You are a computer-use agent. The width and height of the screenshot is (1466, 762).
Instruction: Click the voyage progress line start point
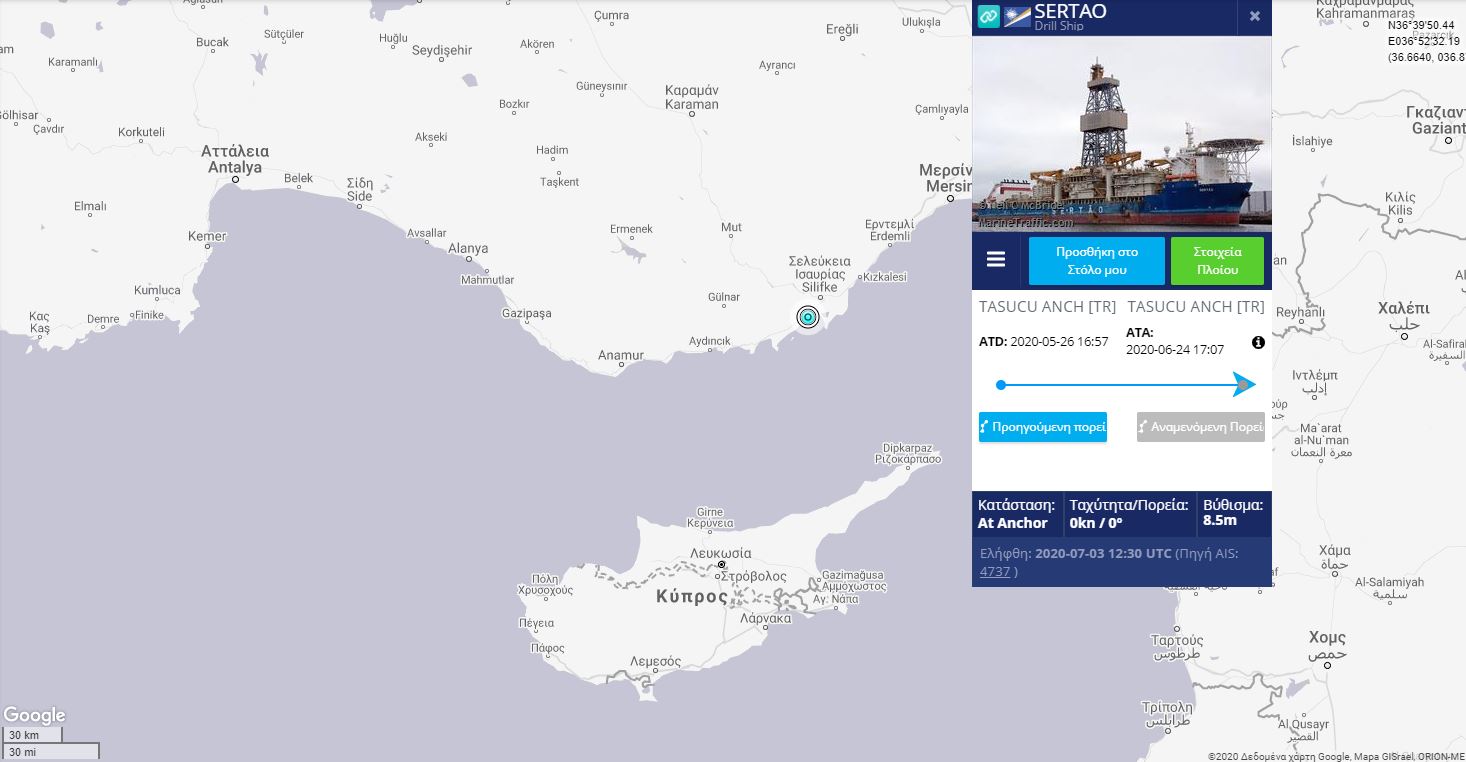1001,385
